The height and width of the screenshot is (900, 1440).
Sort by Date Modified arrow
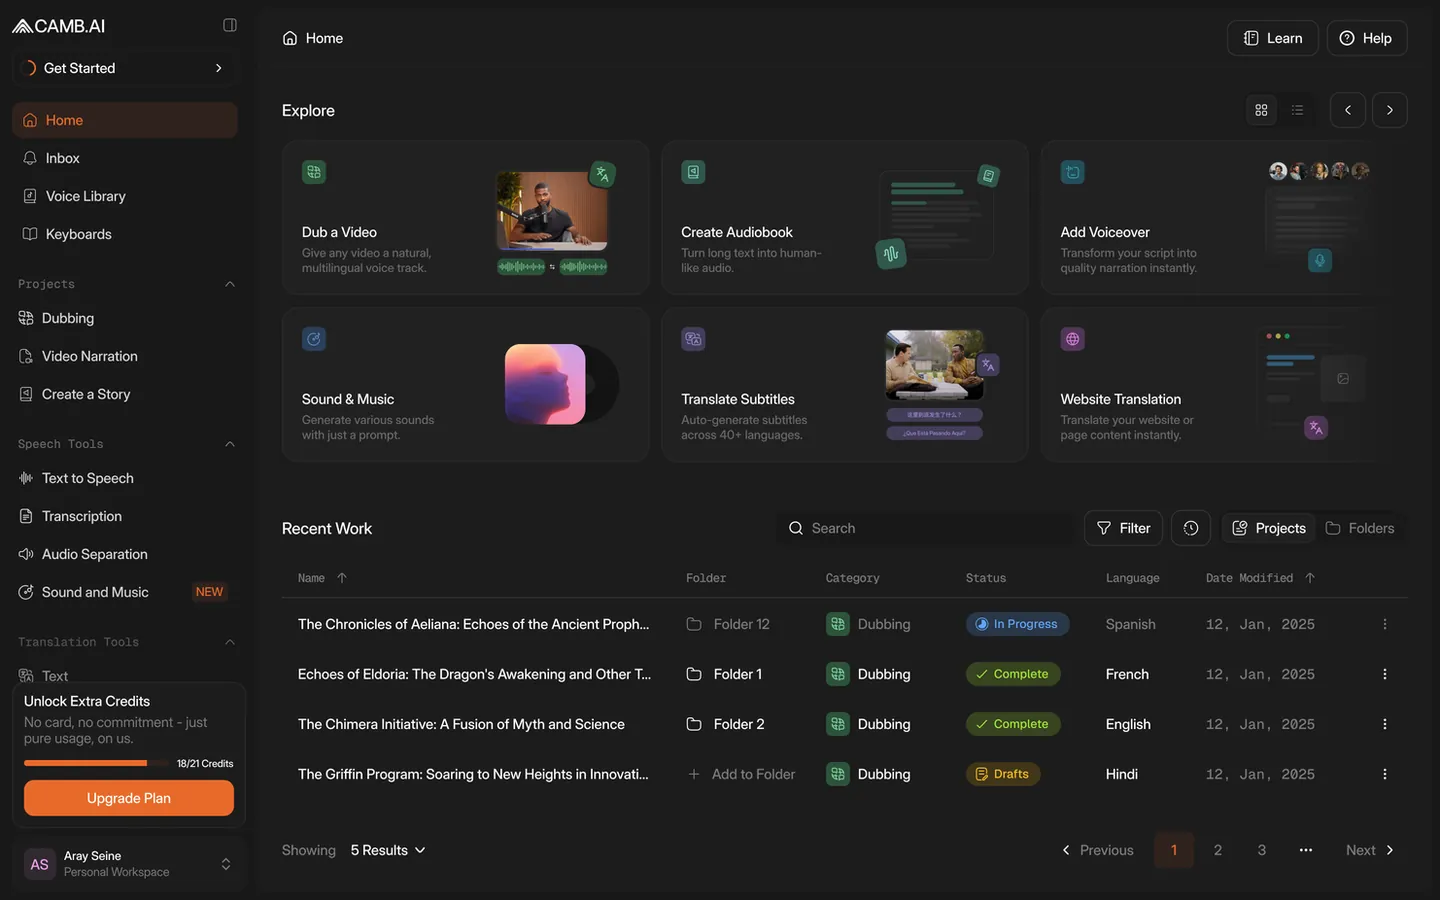(1310, 578)
